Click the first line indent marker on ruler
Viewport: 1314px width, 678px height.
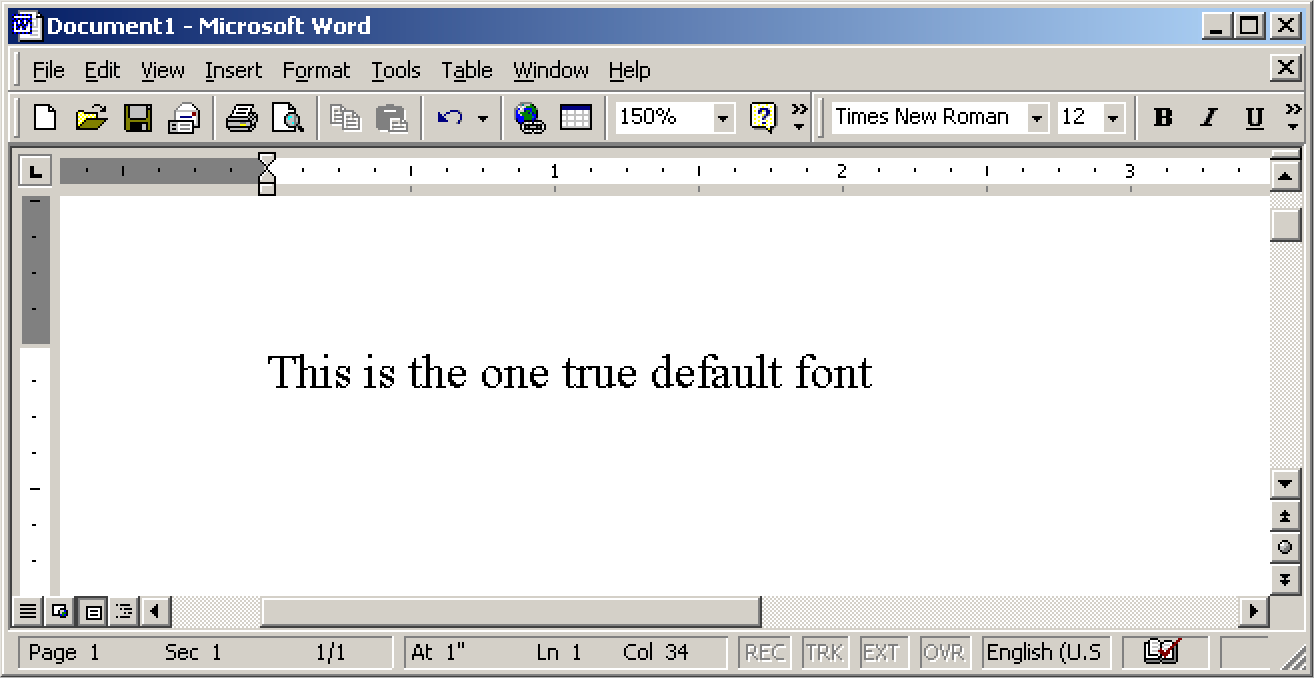[x=266, y=161]
